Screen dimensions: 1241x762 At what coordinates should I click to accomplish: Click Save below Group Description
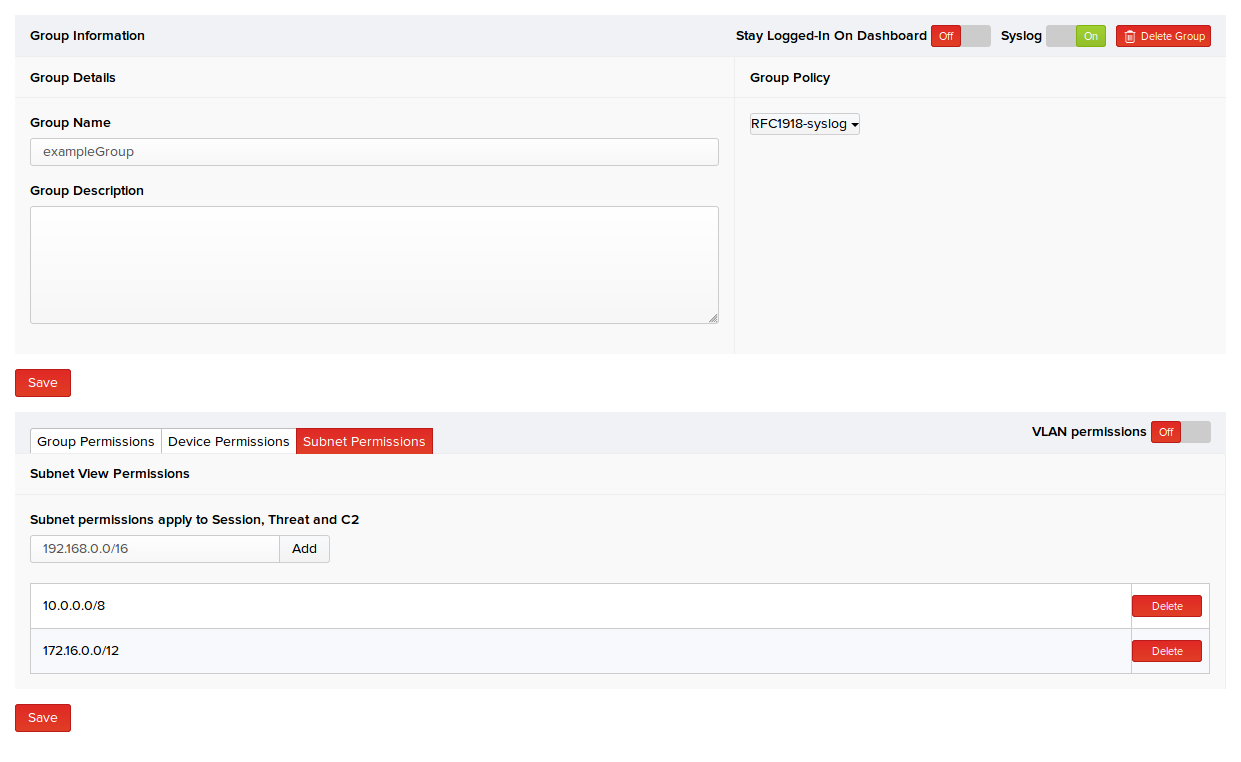(x=43, y=383)
